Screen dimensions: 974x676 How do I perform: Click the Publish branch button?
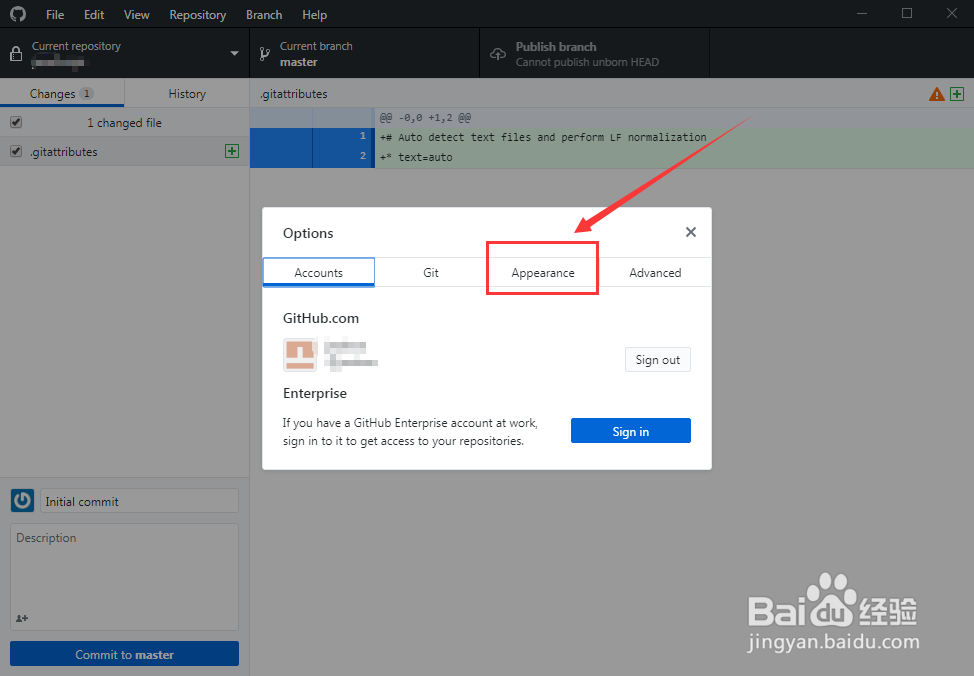[x=594, y=53]
